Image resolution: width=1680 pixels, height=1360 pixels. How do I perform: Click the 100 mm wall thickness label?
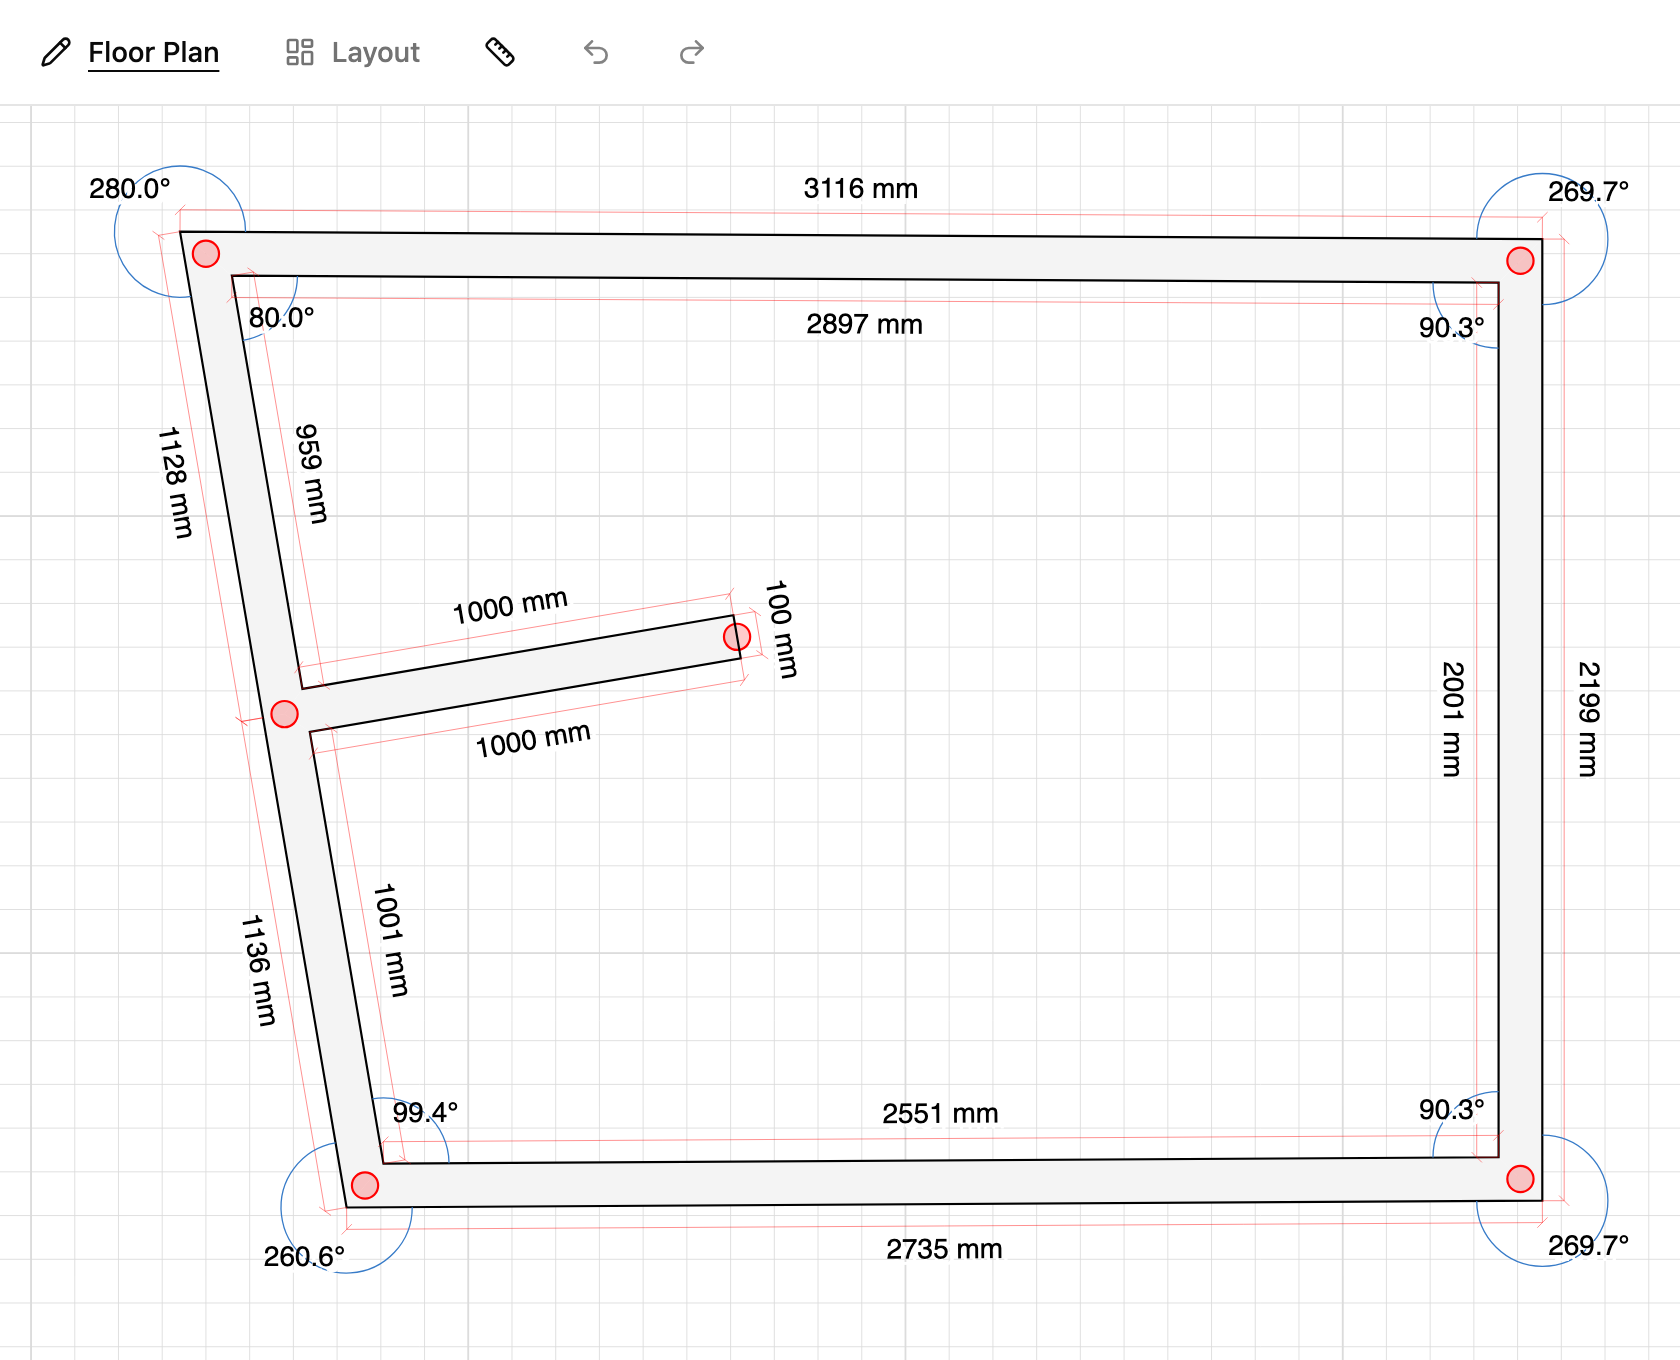pos(781,629)
